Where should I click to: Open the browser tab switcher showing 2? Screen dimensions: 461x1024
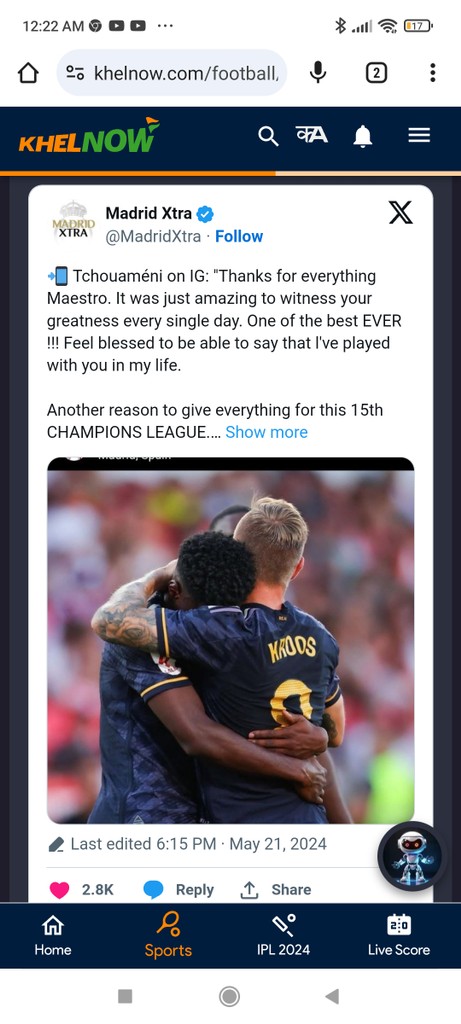tap(375, 73)
